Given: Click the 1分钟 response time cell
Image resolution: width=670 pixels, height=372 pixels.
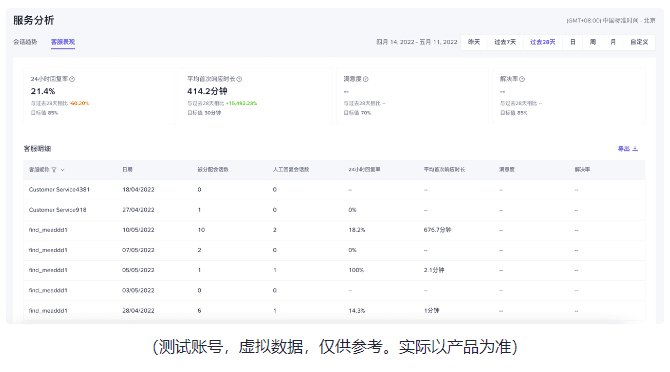Looking at the screenshot, I should (x=432, y=310).
